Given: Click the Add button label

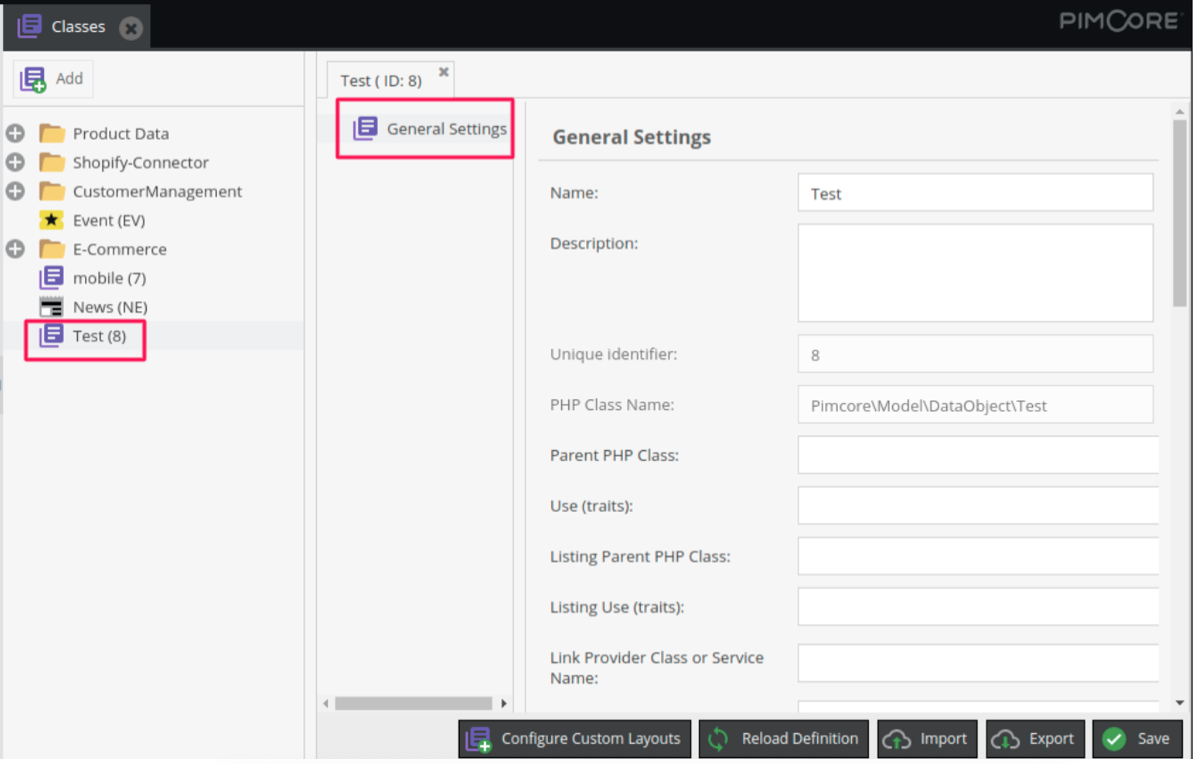Looking at the screenshot, I should pyautogui.click(x=69, y=78).
